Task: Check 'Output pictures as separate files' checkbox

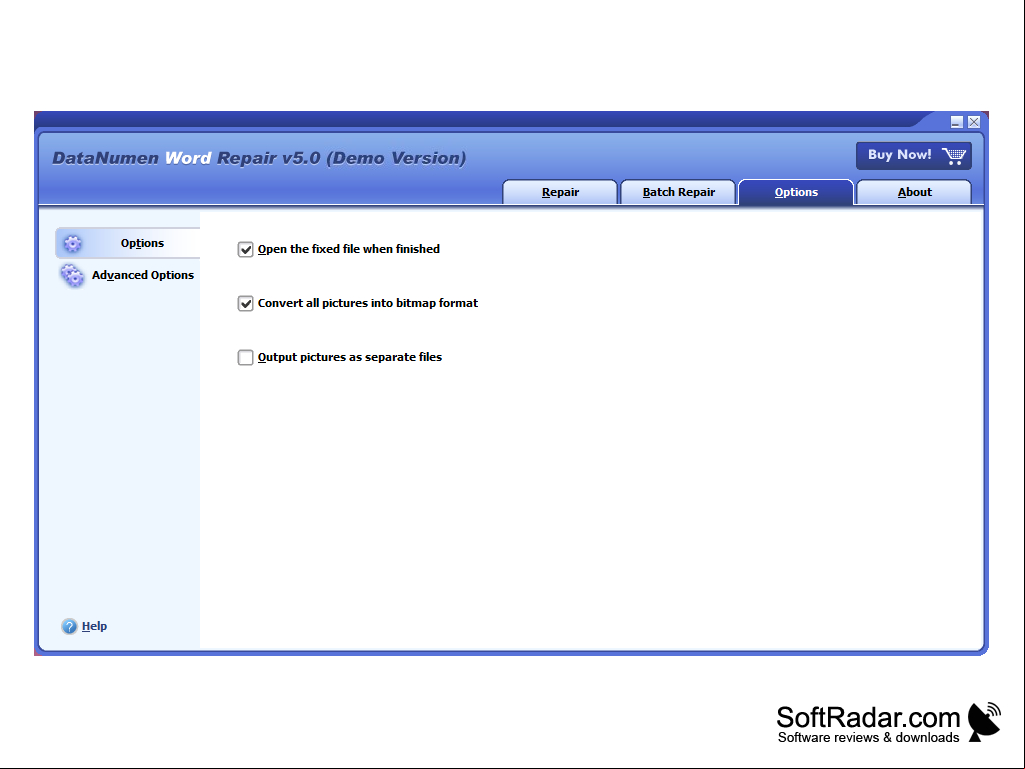Action: 245,358
